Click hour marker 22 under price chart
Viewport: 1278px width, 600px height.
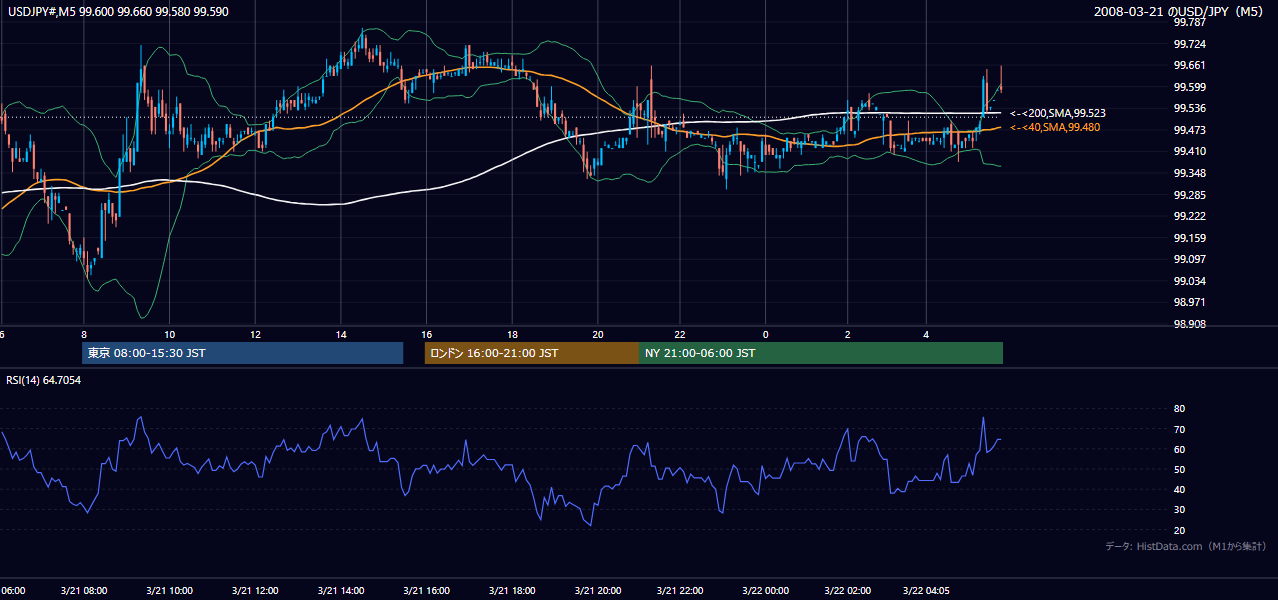(682, 334)
